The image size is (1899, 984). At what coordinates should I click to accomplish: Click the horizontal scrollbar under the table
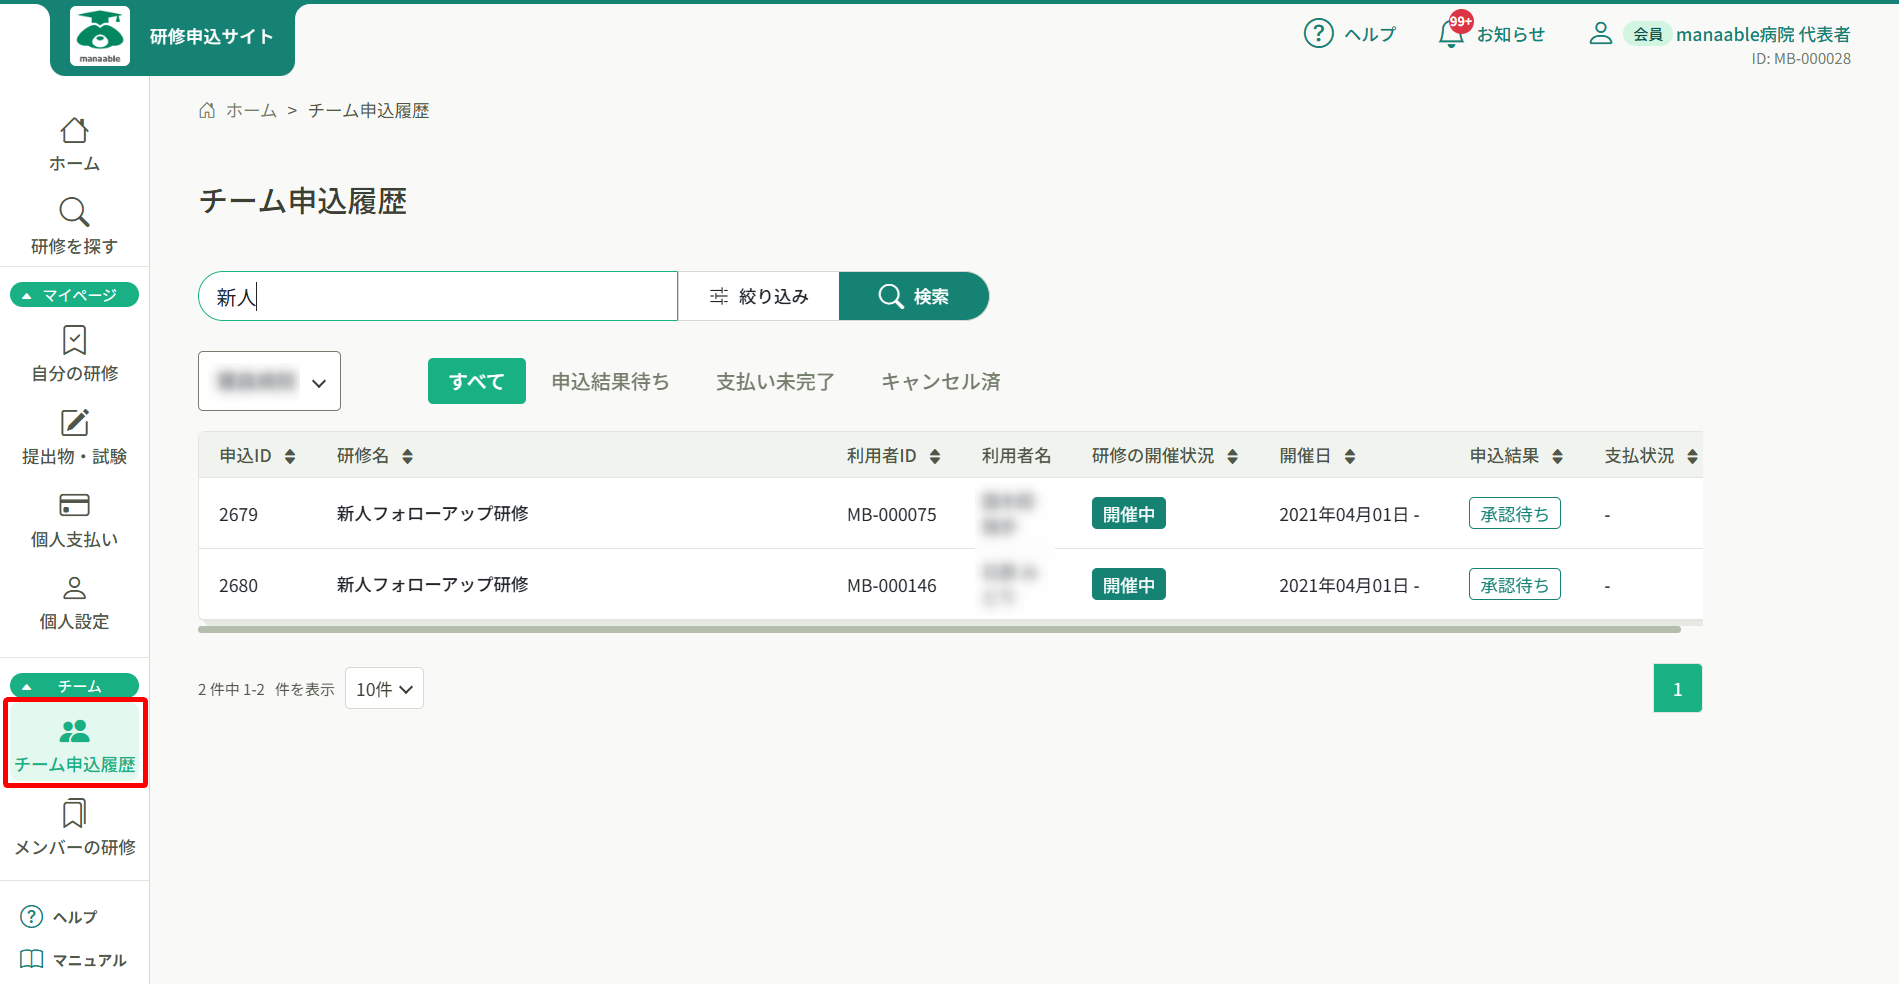pyautogui.click(x=938, y=629)
